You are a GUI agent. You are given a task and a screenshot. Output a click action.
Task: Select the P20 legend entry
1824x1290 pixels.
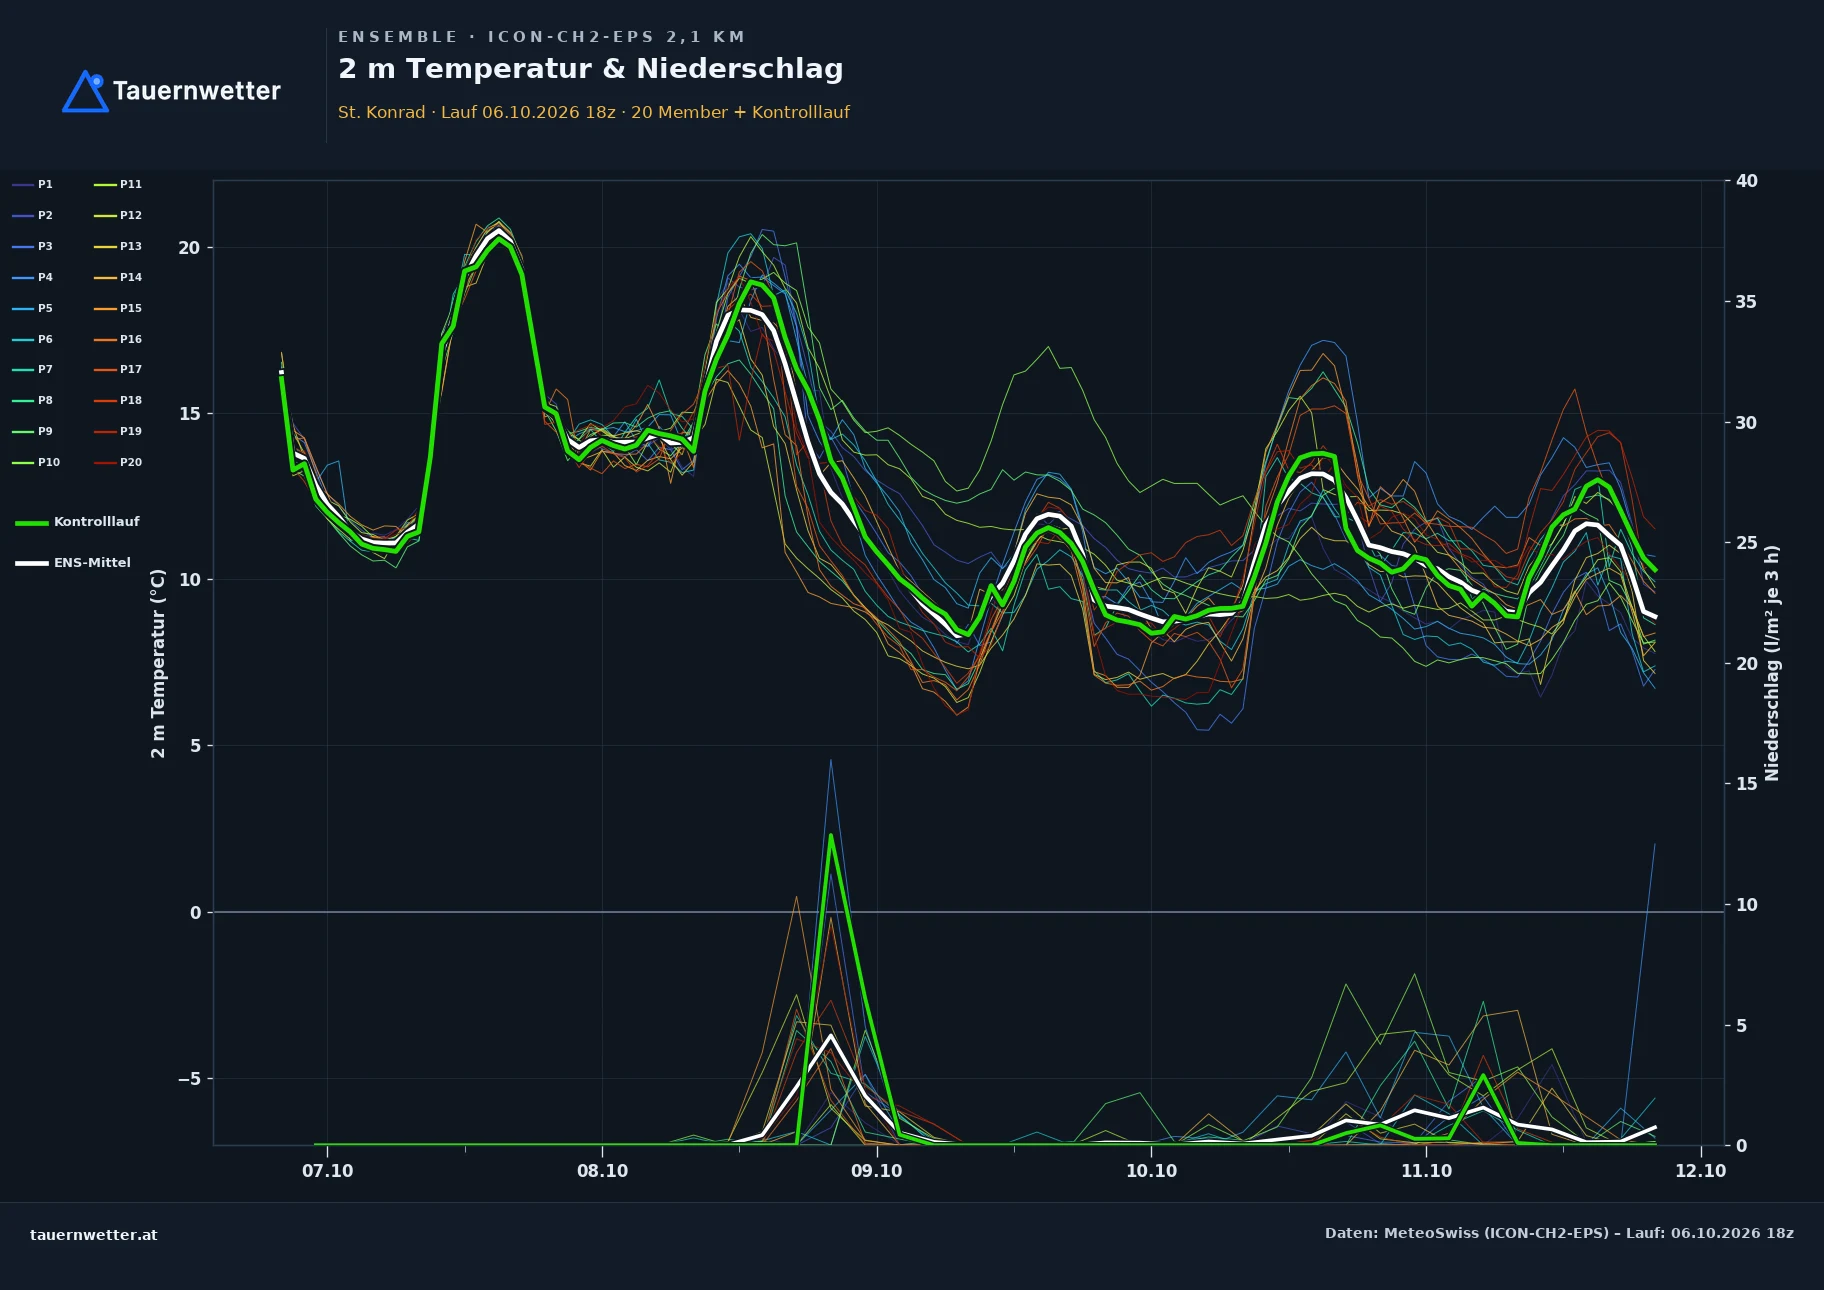pyautogui.click(x=118, y=462)
